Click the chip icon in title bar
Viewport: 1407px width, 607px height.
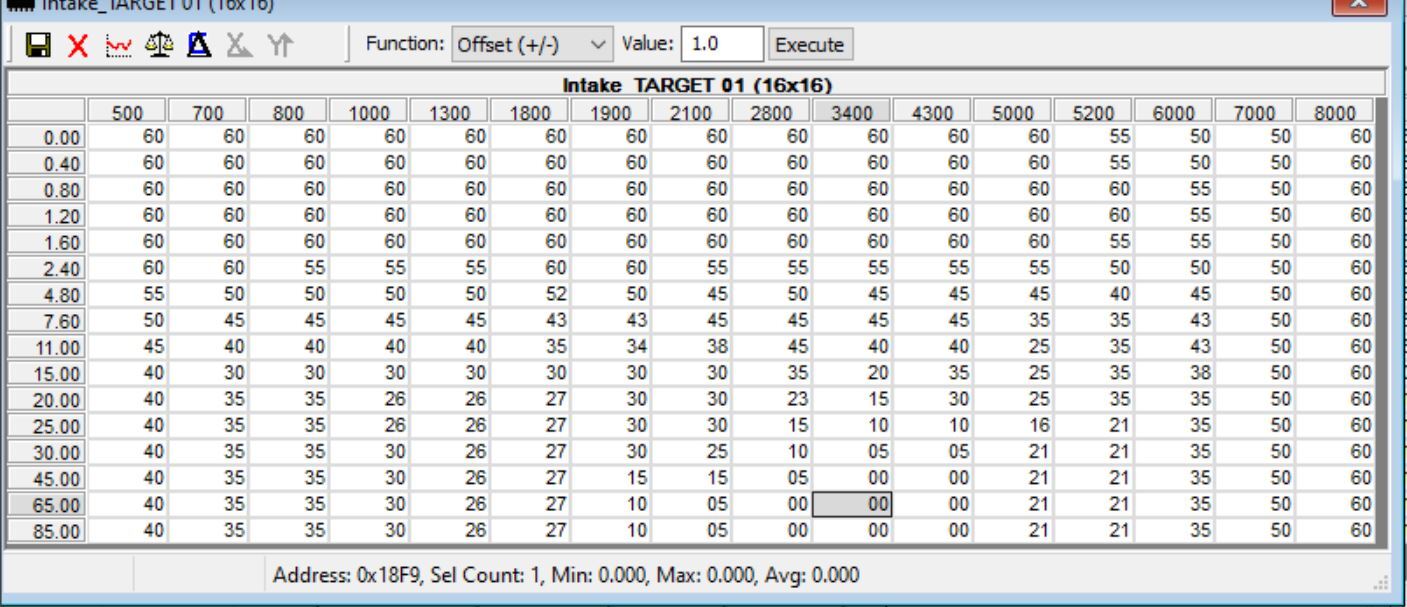tap(12, 5)
